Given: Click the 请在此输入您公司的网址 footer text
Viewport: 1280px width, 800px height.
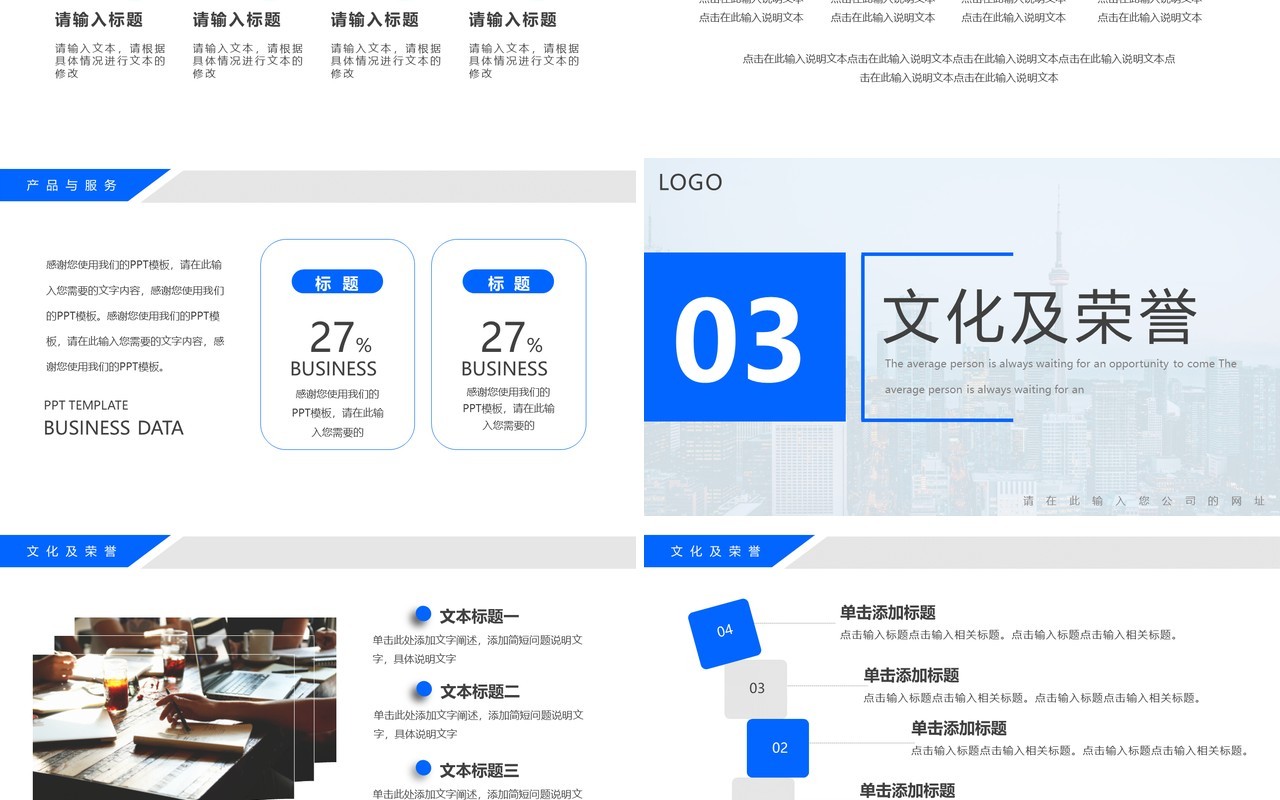Looking at the screenshot, I should (1144, 501).
